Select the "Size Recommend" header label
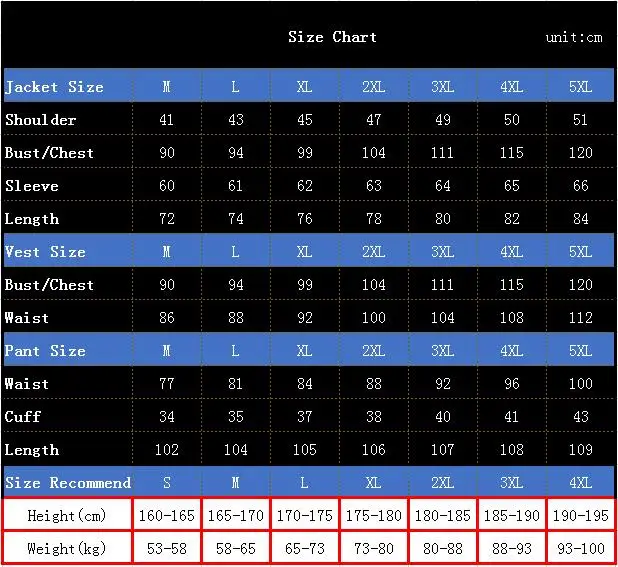Image resolution: width=618 pixels, height=567 pixels. pos(68,482)
